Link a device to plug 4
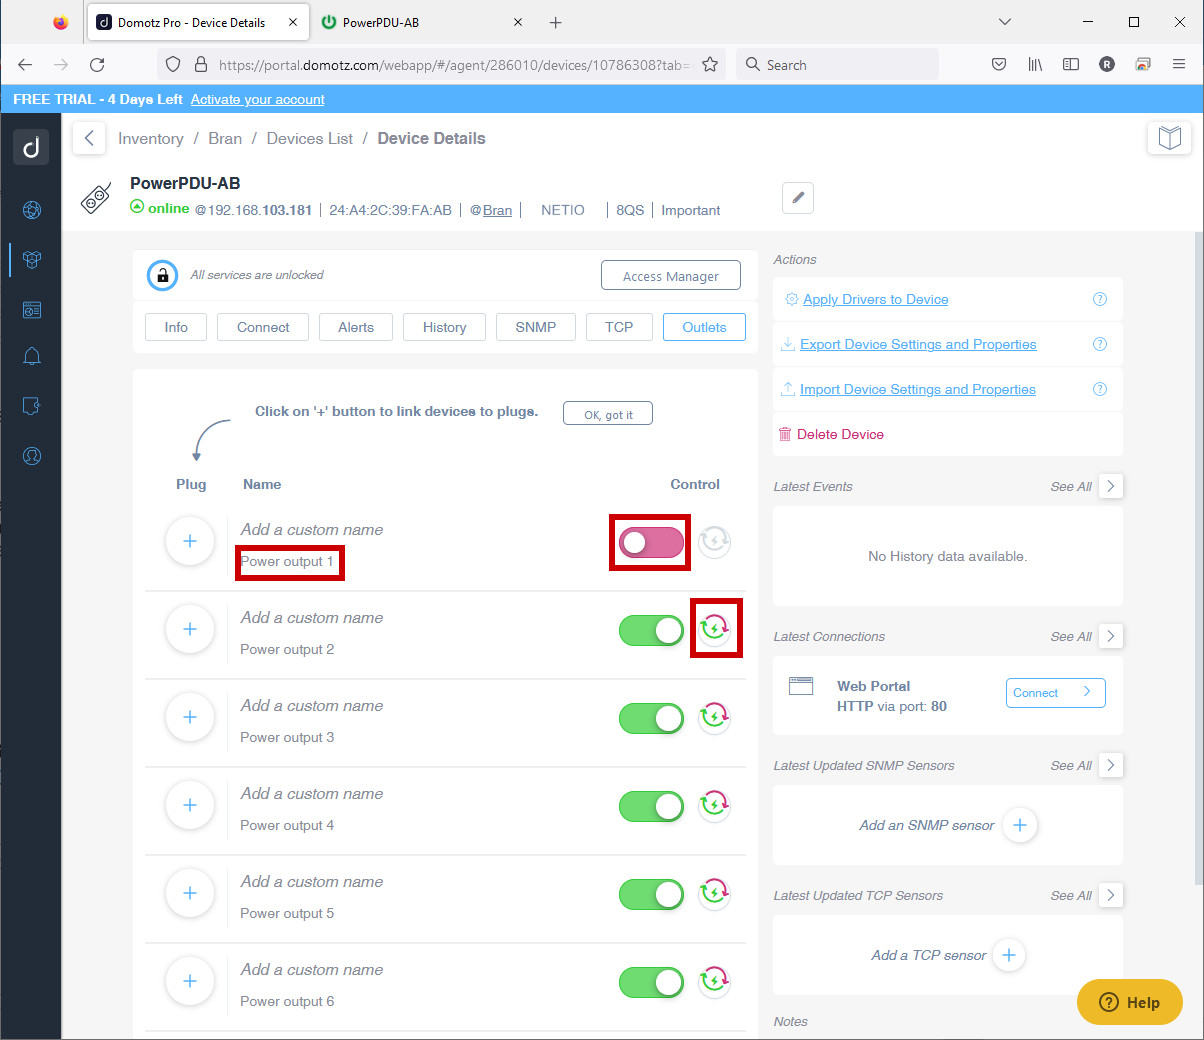The height and width of the screenshot is (1040, 1204). (190, 805)
